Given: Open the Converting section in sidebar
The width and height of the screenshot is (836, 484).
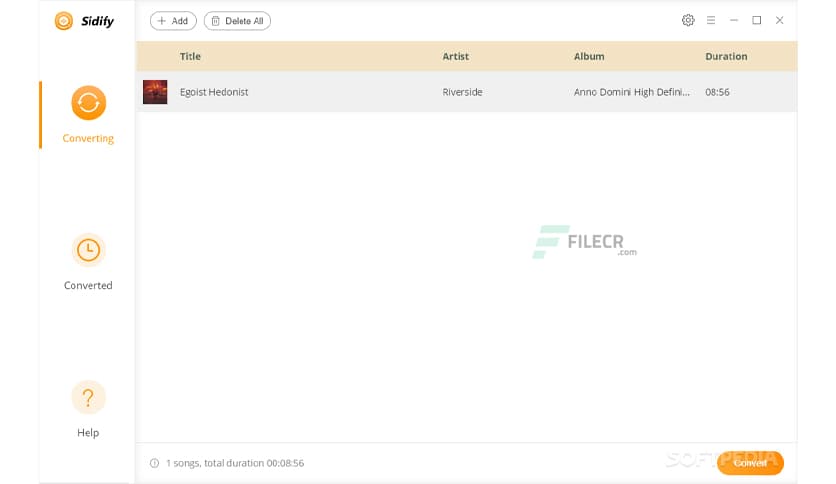Looking at the screenshot, I should tap(88, 115).
